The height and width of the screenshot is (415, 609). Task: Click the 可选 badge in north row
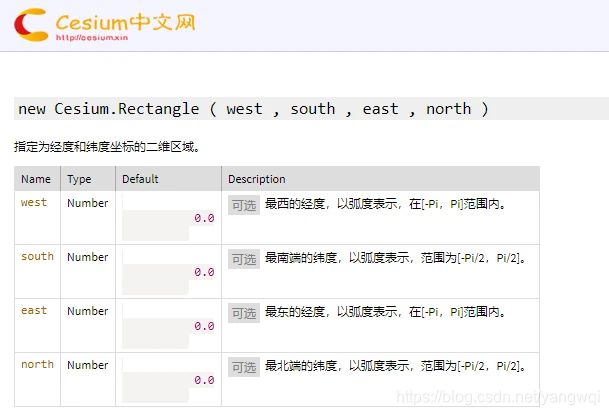coord(244,367)
